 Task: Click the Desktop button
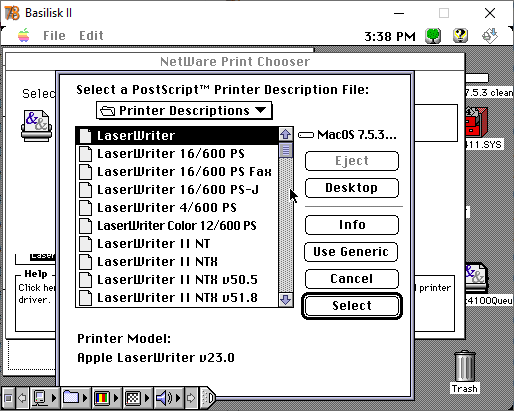[x=352, y=188]
